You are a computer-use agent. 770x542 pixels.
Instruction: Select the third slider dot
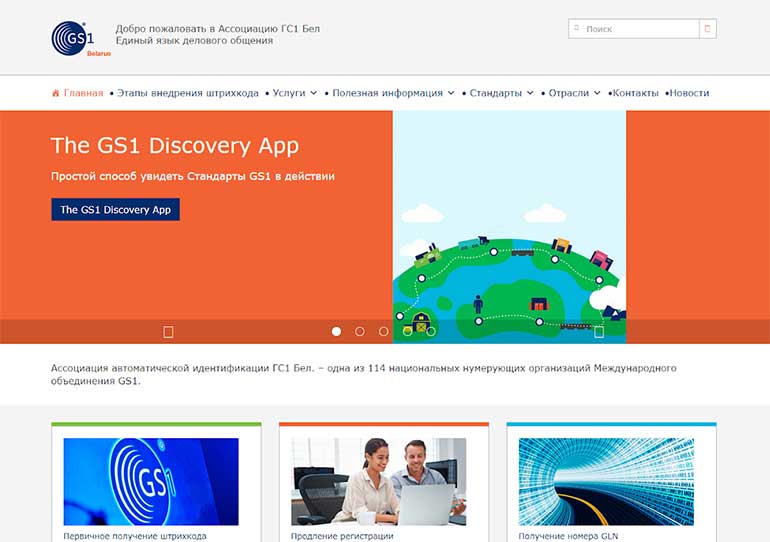tap(384, 332)
